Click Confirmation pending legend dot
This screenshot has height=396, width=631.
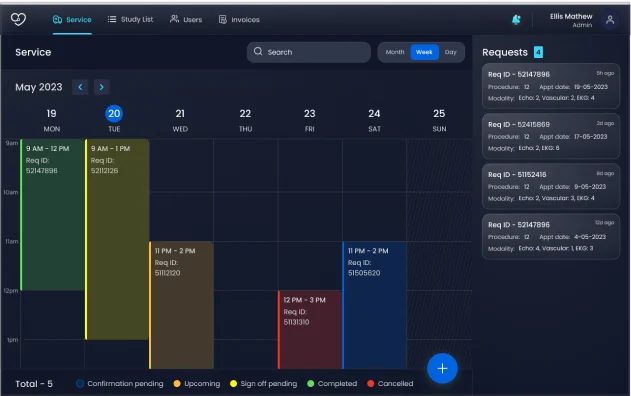pos(80,384)
